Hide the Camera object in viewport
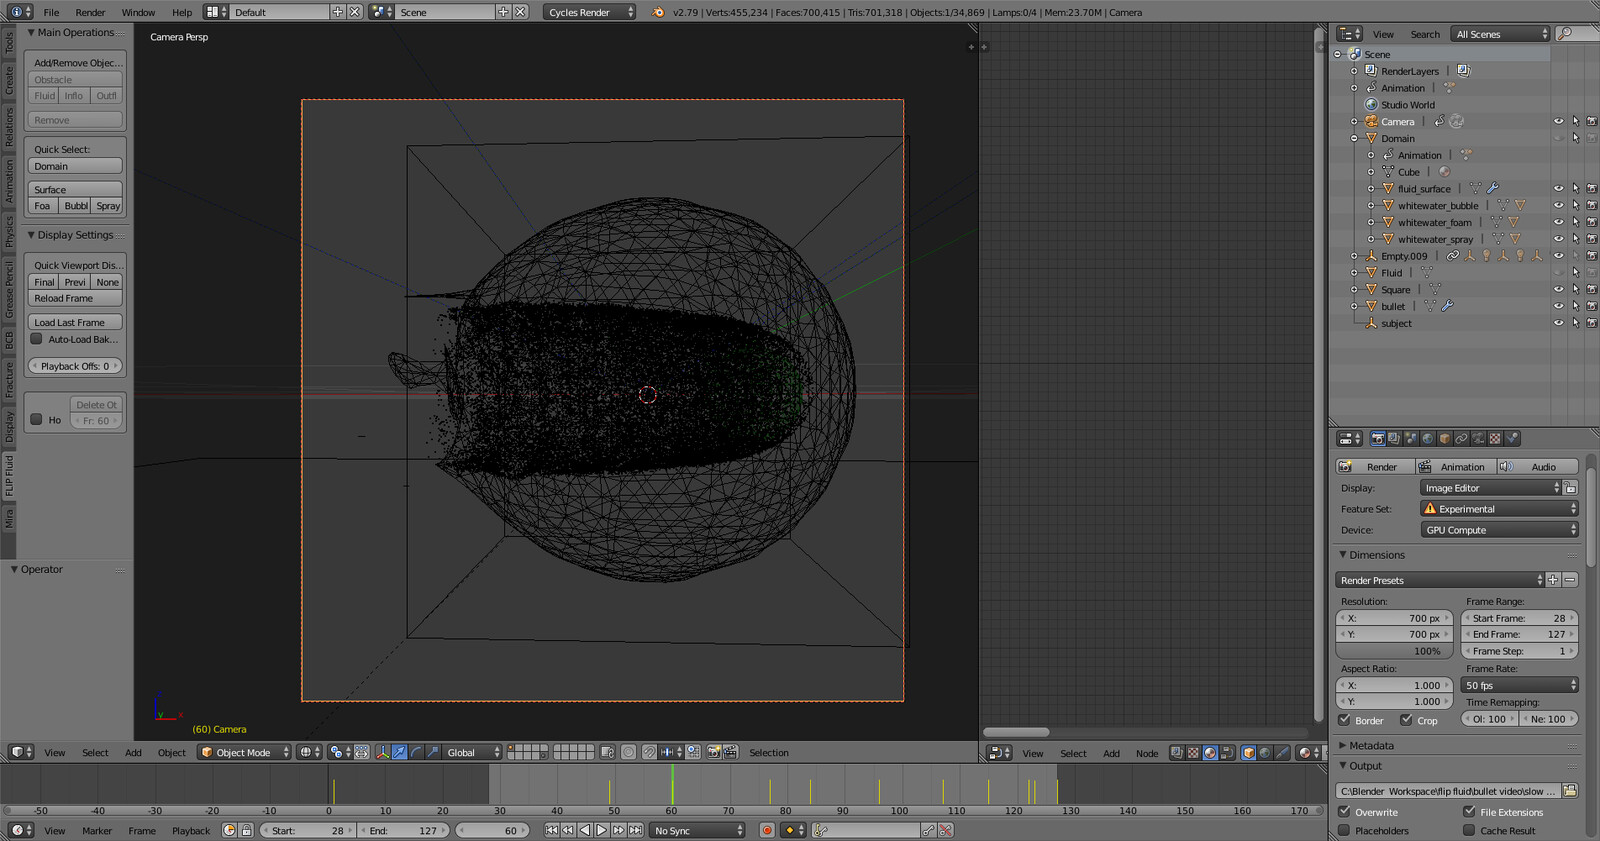Viewport: 1600px width, 841px height. click(1558, 121)
